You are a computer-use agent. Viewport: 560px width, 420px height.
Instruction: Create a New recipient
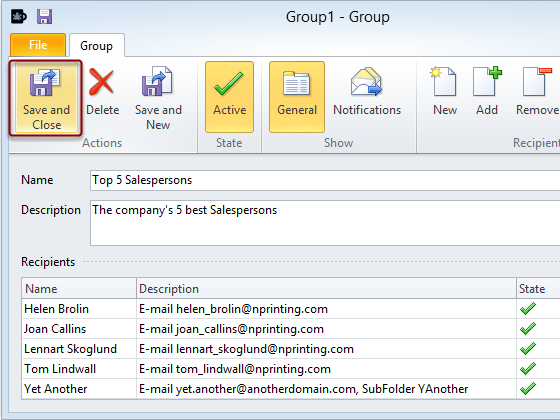pos(445,97)
